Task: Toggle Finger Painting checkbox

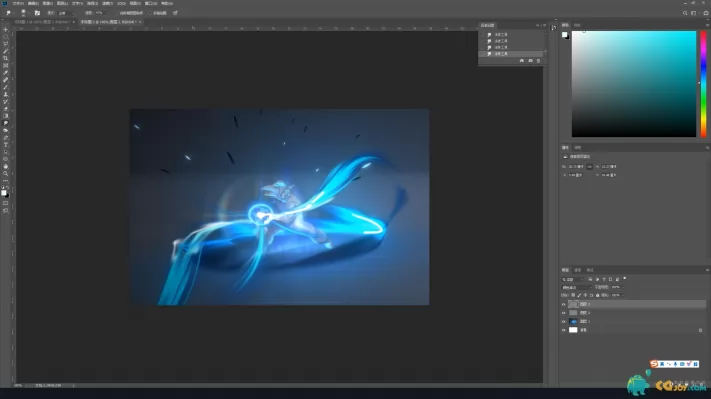Action: (x=150, y=13)
